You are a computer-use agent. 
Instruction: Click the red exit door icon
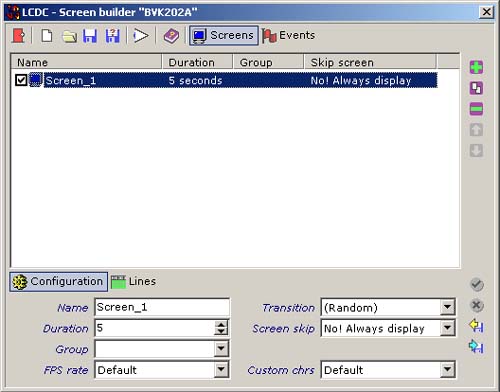pyautogui.click(x=19, y=35)
